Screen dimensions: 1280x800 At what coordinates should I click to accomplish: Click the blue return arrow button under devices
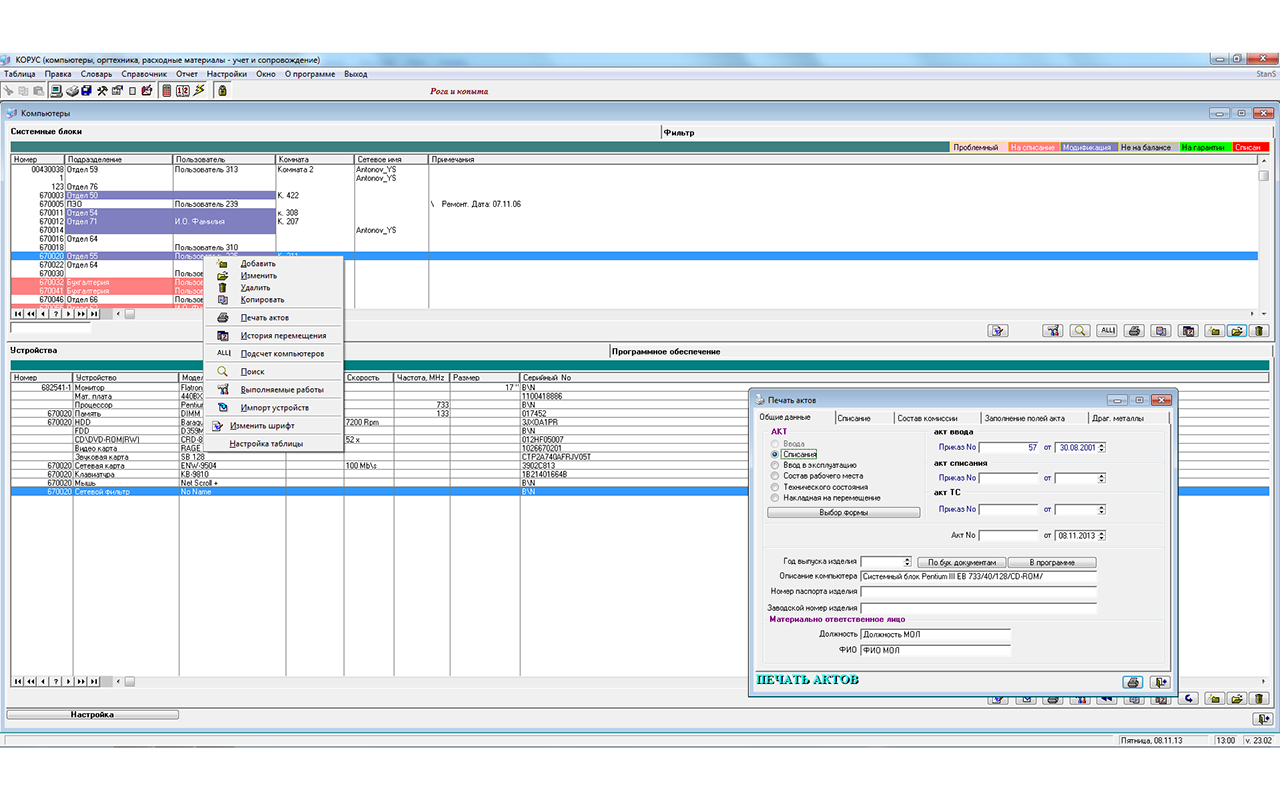[x=1188, y=698]
